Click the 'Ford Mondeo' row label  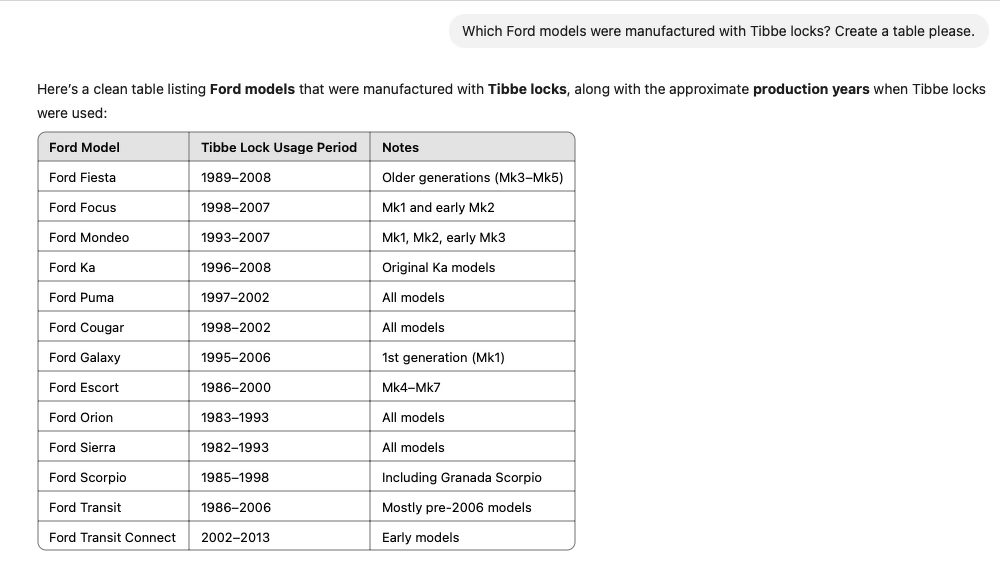click(88, 237)
